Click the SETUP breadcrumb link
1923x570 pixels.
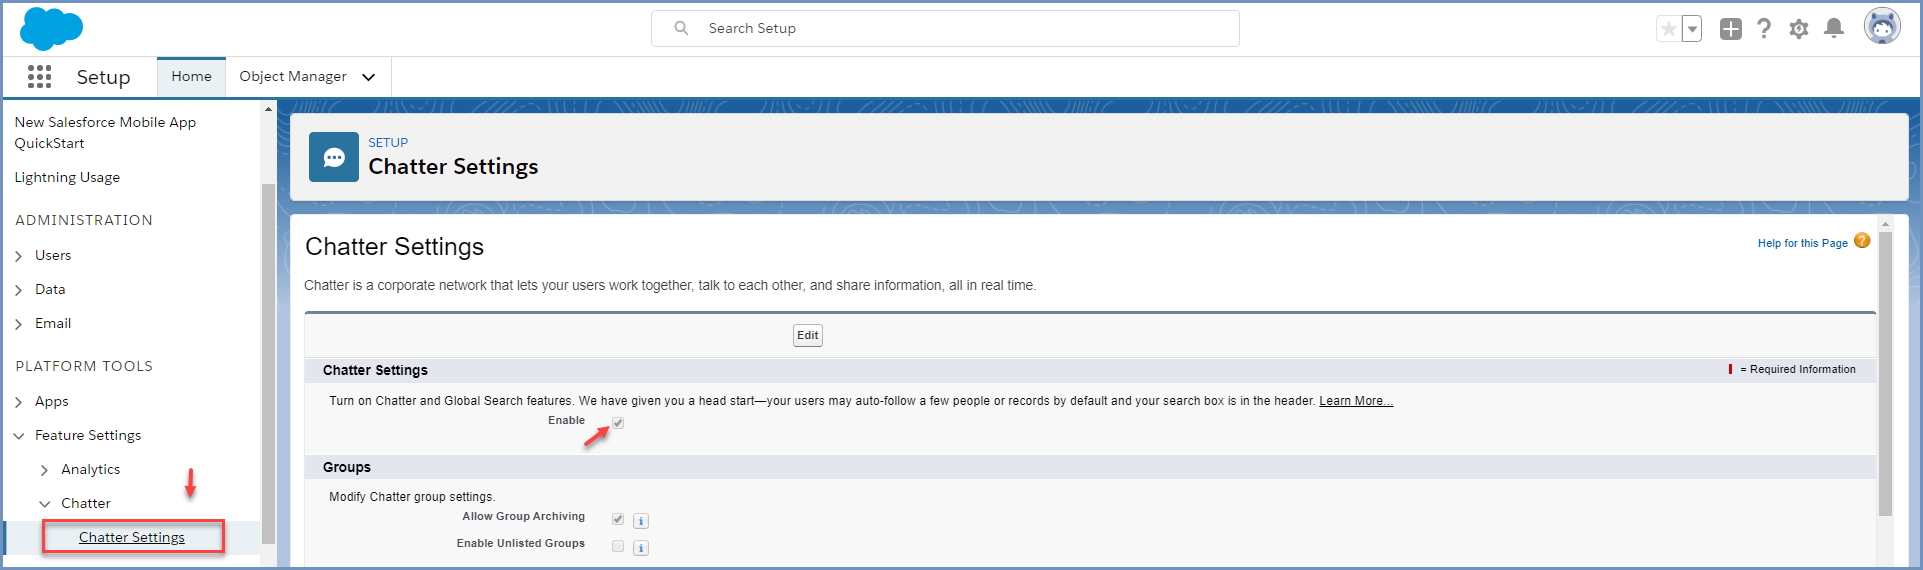click(388, 142)
